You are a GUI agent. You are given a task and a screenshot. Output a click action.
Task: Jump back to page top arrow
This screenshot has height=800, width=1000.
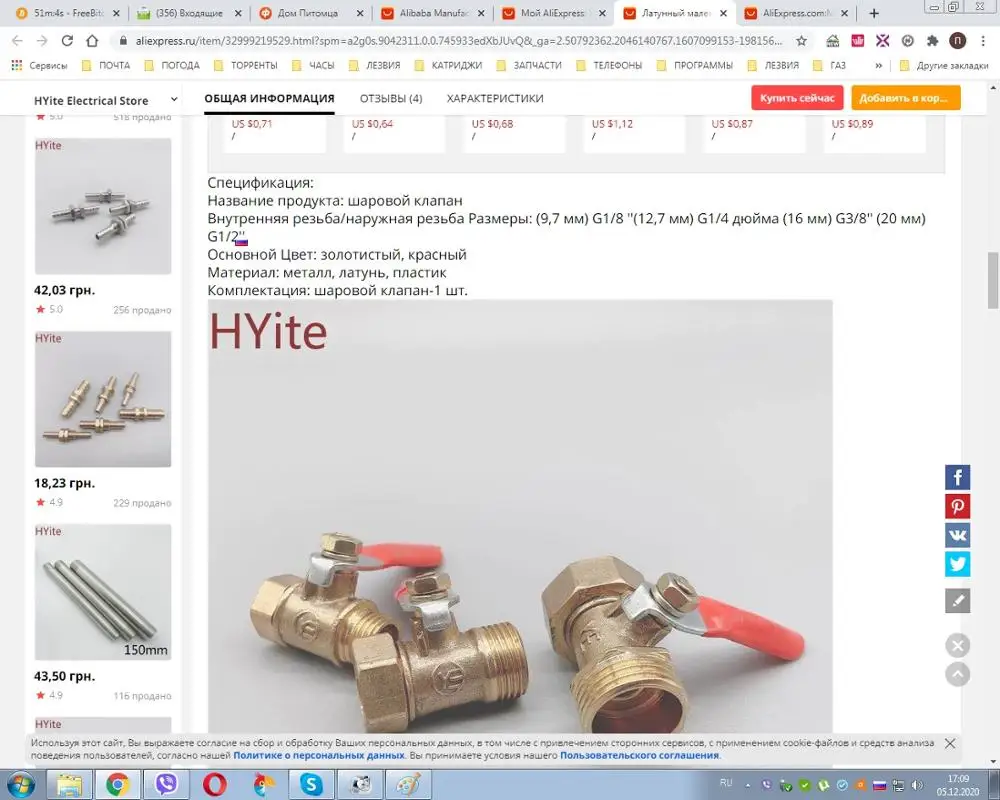(957, 674)
